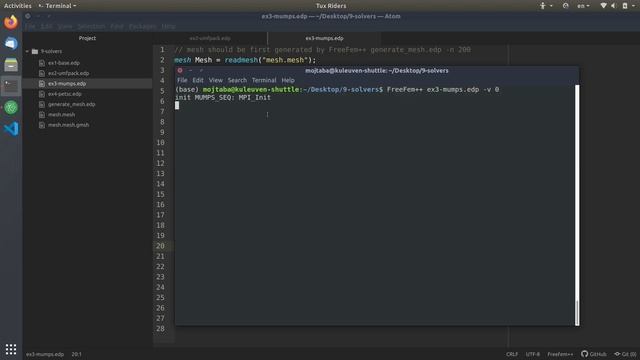
Task: Open the Files manager dock icon
Action: [x=11, y=64]
